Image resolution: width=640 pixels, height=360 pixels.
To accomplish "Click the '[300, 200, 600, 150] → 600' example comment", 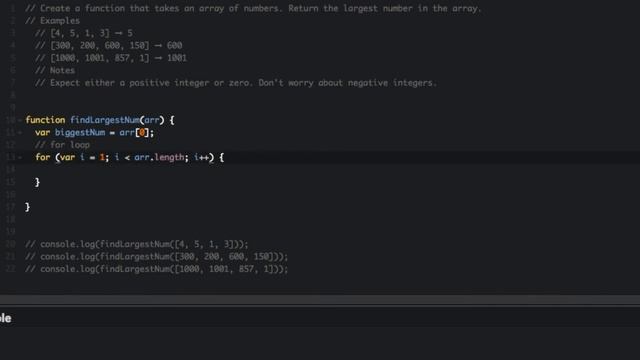I will click(x=109, y=46).
